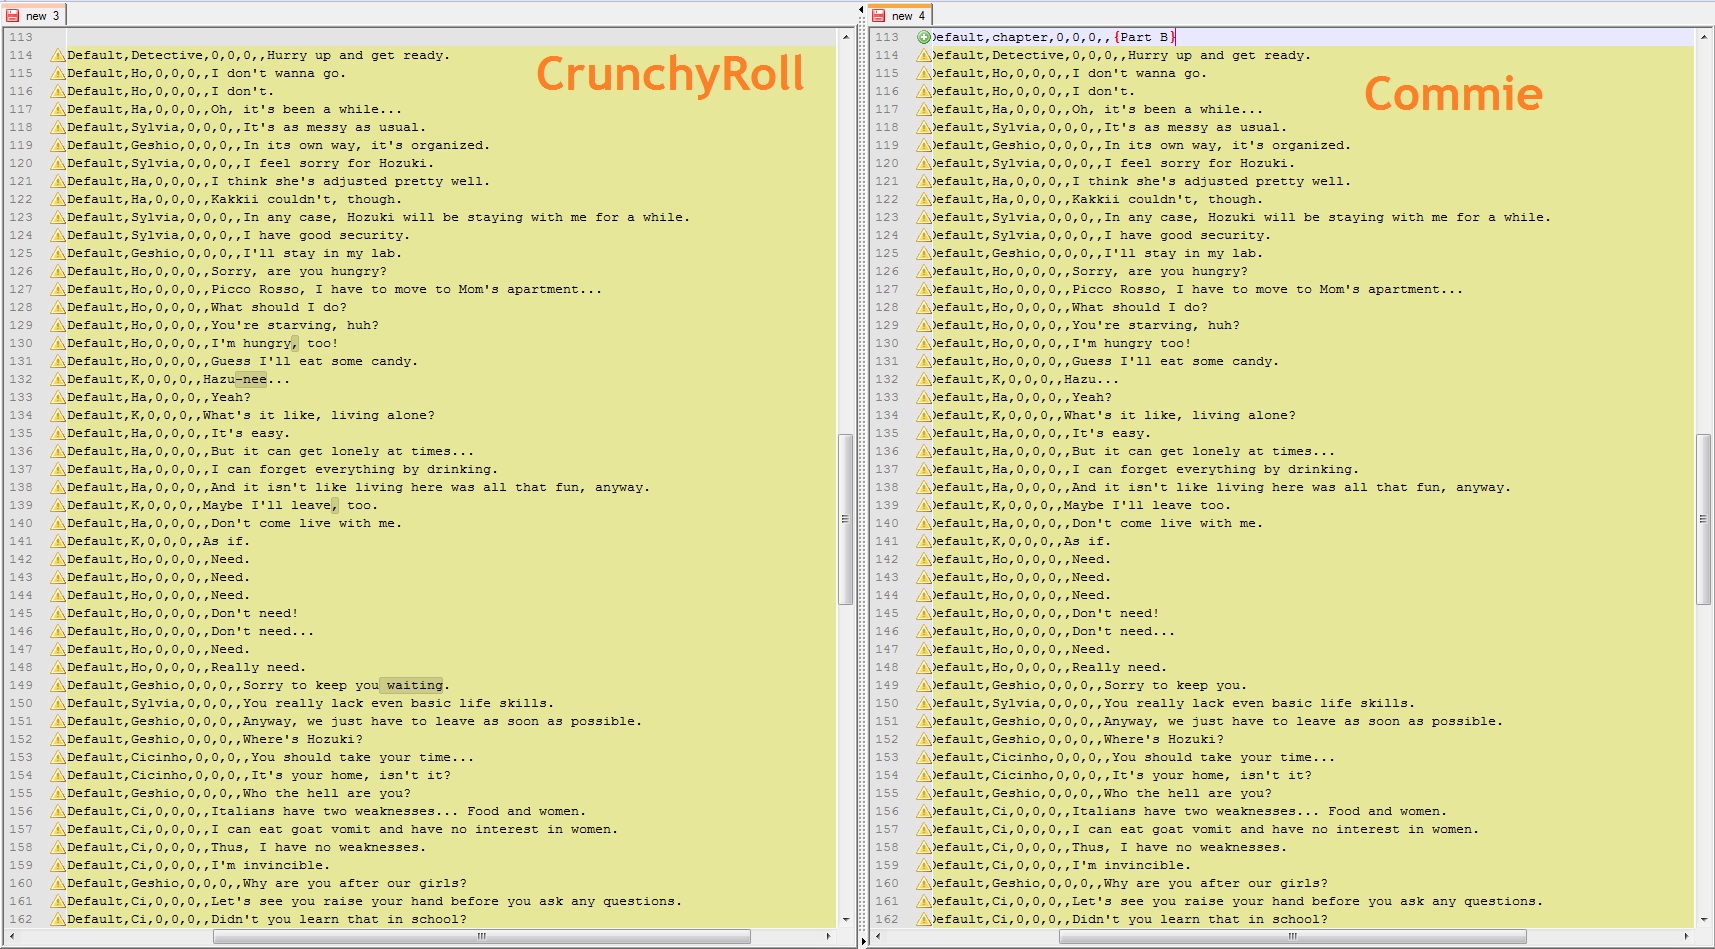Screen dimensions: 1715x949
Task: Click the warning icon on line 130 in new 3
Action: [x=58, y=343]
